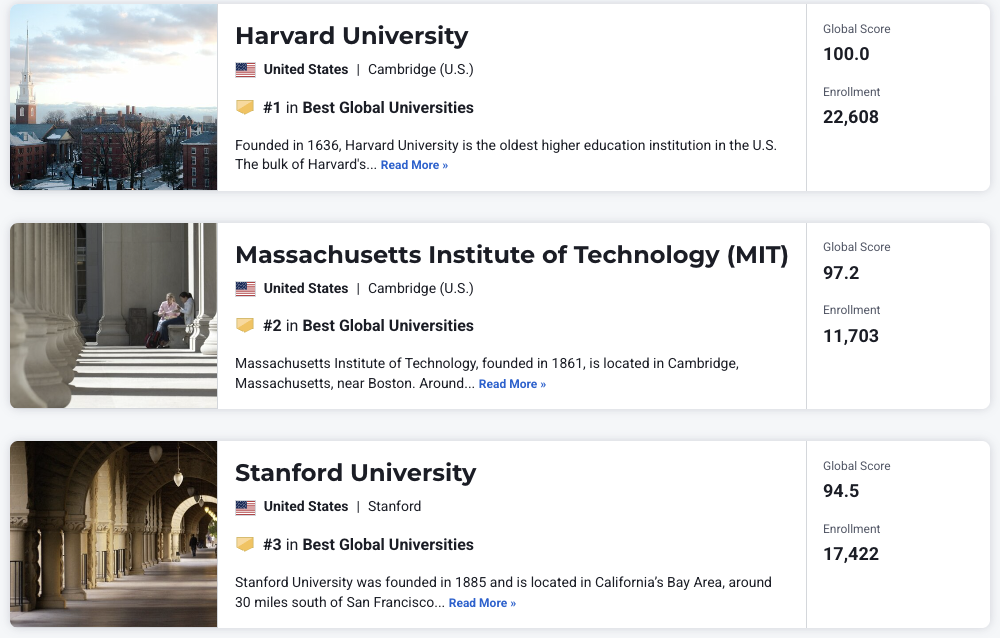Expand Harvard's description with Read More
The width and height of the screenshot is (1000, 638).
414,166
